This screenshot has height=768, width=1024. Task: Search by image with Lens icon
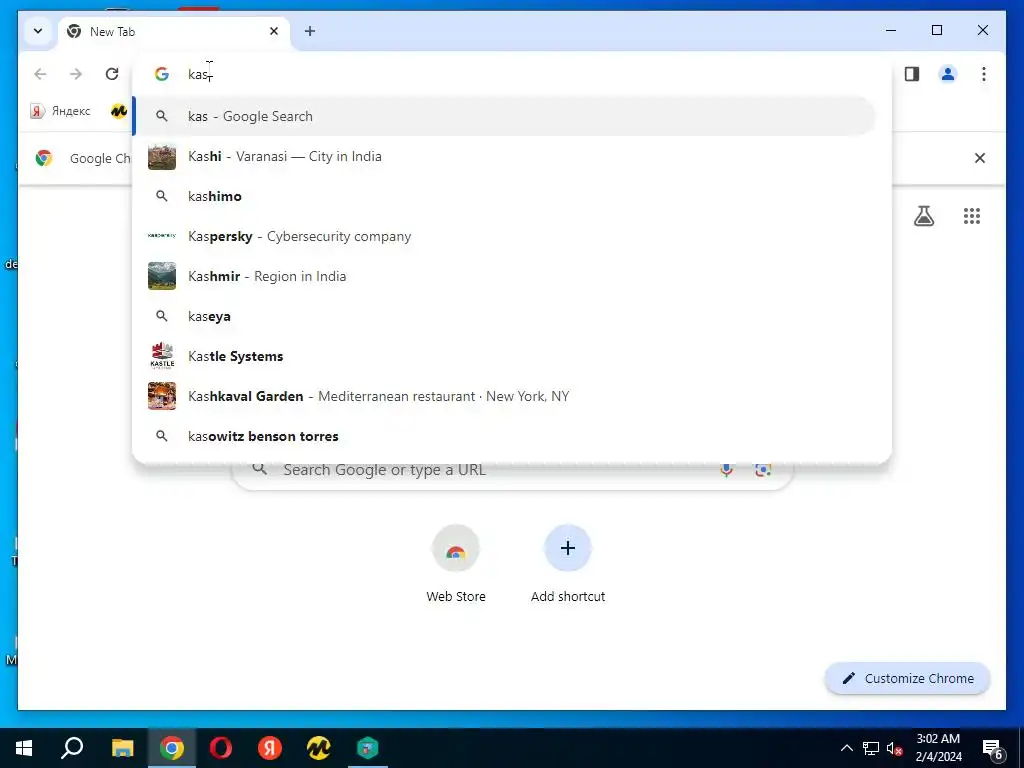(763, 470)
